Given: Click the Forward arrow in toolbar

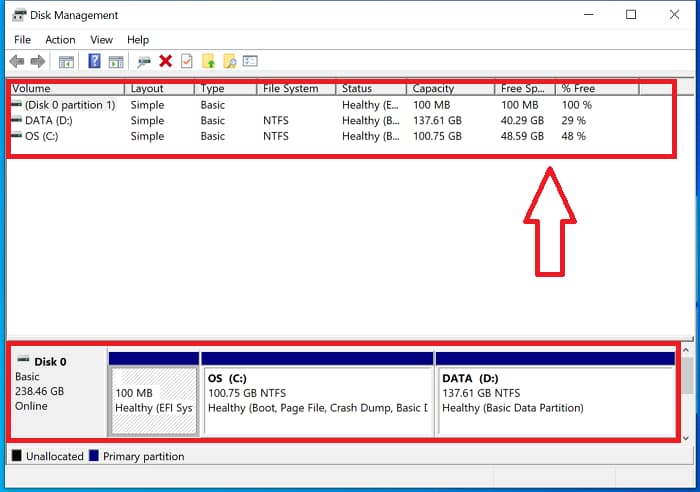Looking at the screenshot, I should pyautogui.click(x=38, y=62).
